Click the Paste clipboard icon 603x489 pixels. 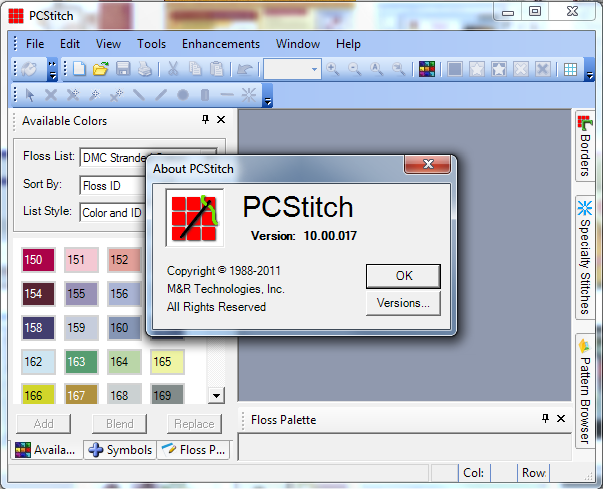pyautogui.click(x=217, y=69)
